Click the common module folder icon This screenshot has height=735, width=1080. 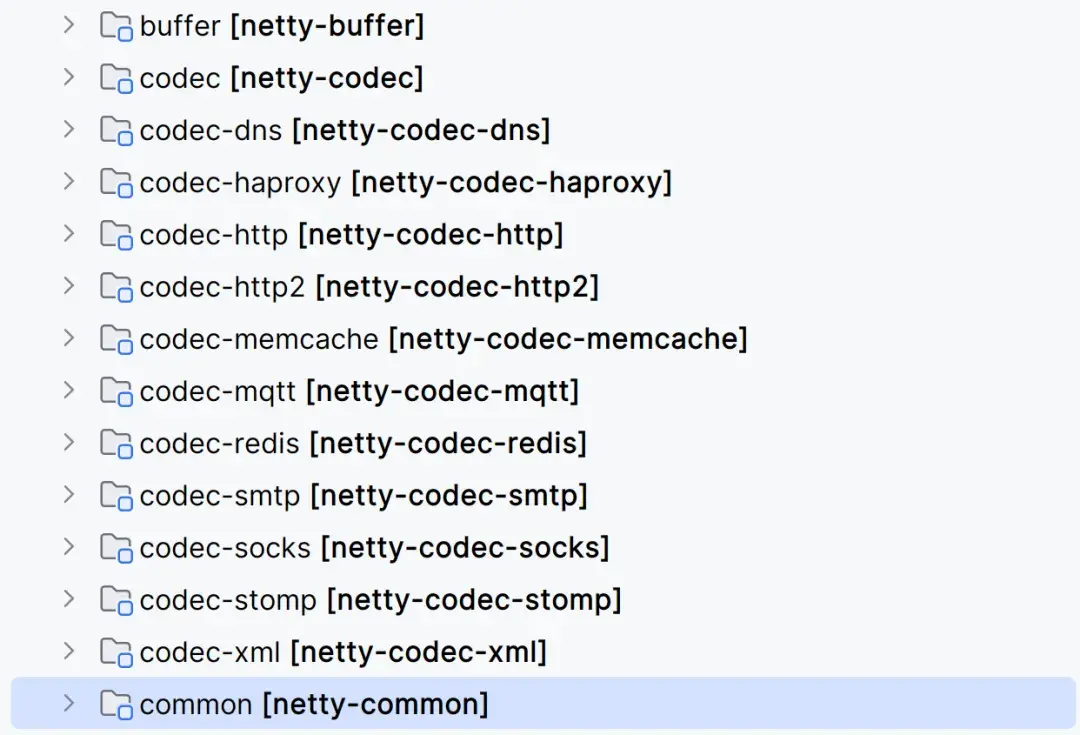pos(116,704)
